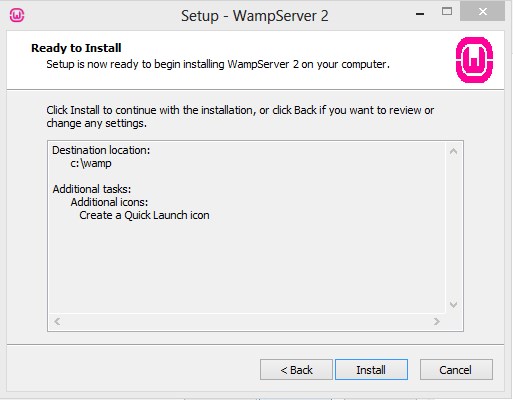Click the scroll up arrow in summary box

pos(453,152)
